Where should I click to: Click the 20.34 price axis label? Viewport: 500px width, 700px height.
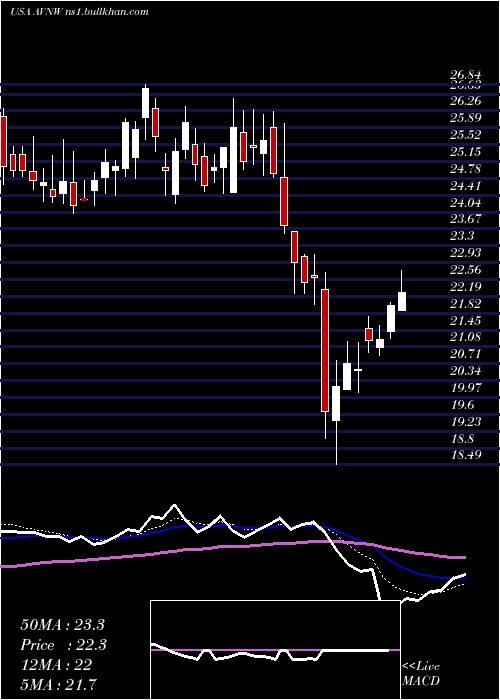click(x=465, y=371)
